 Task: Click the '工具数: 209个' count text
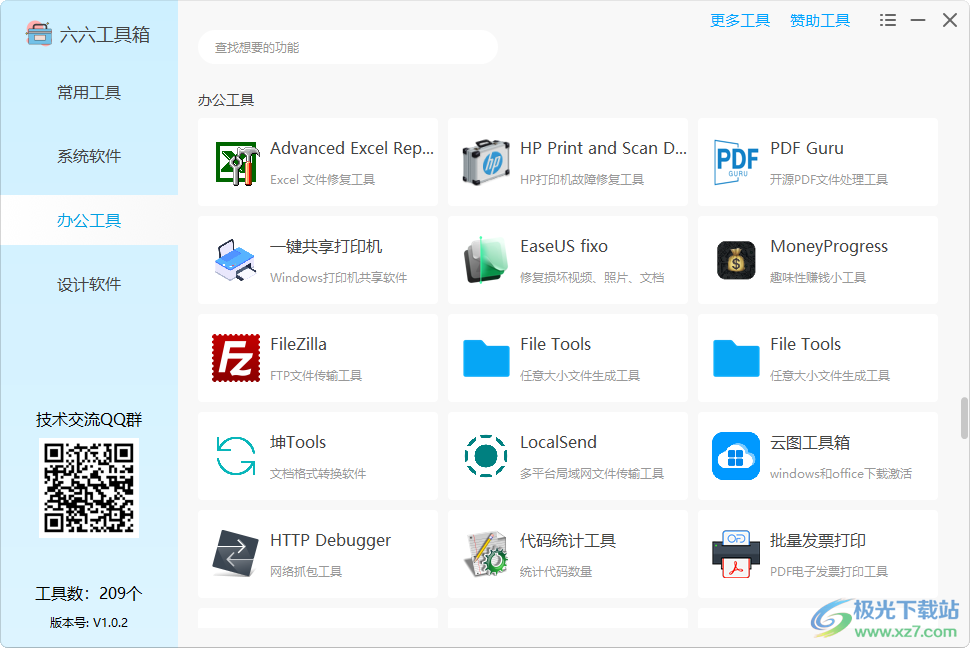[x=89, y=594]
